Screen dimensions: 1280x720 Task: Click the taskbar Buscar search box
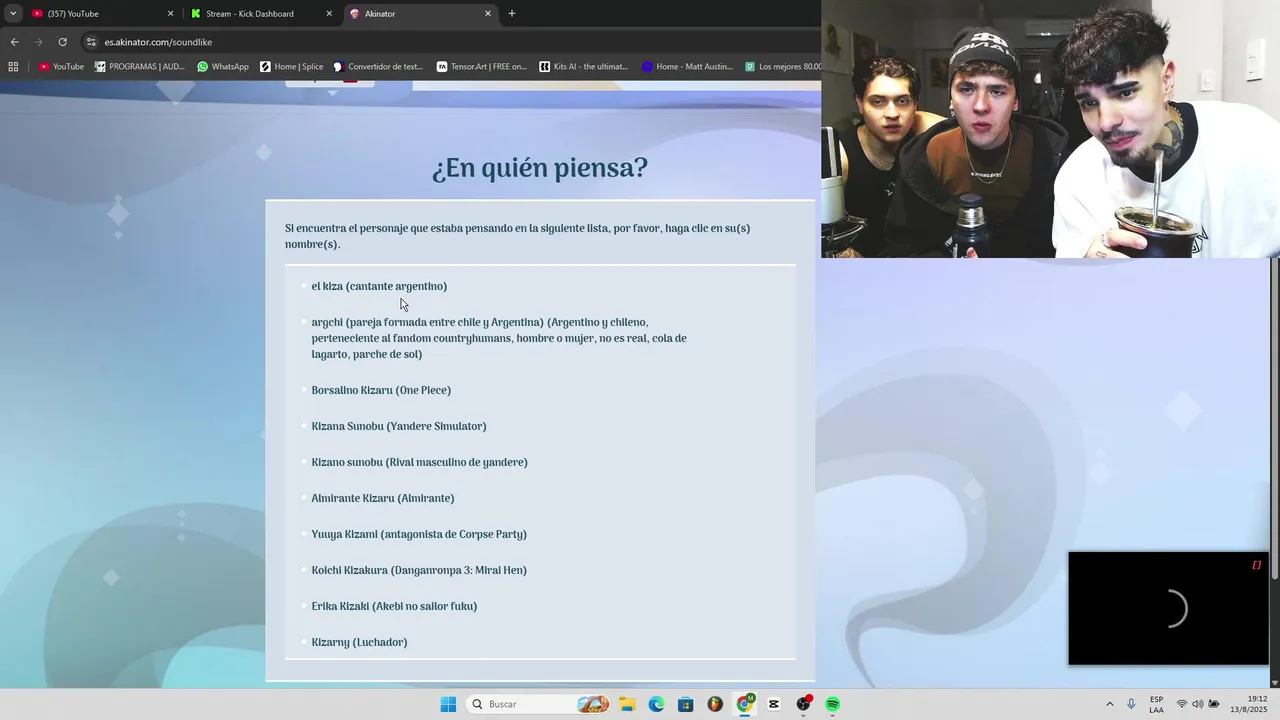pyautogui.click(x=537, y=704)
